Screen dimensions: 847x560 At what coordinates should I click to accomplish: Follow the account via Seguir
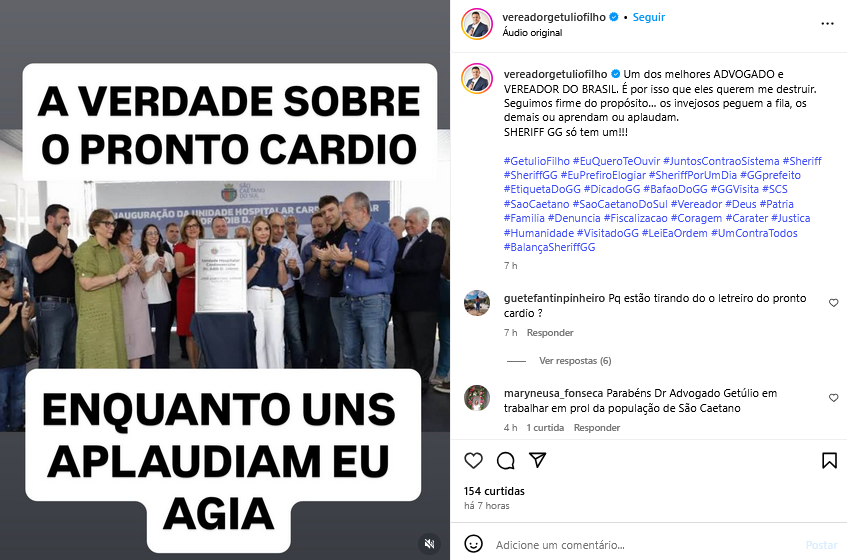click(648, 17)
